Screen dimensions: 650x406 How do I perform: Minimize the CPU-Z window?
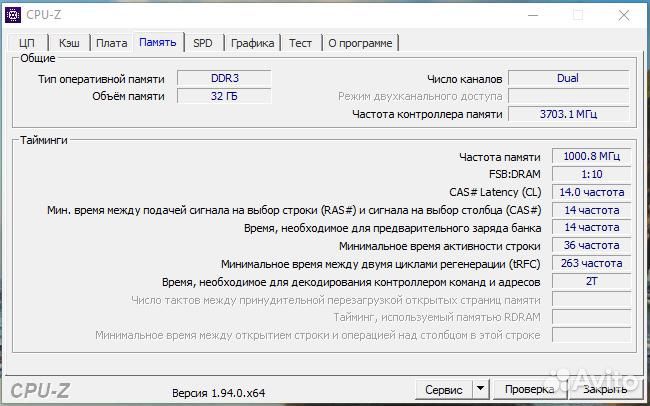[533, 15]
